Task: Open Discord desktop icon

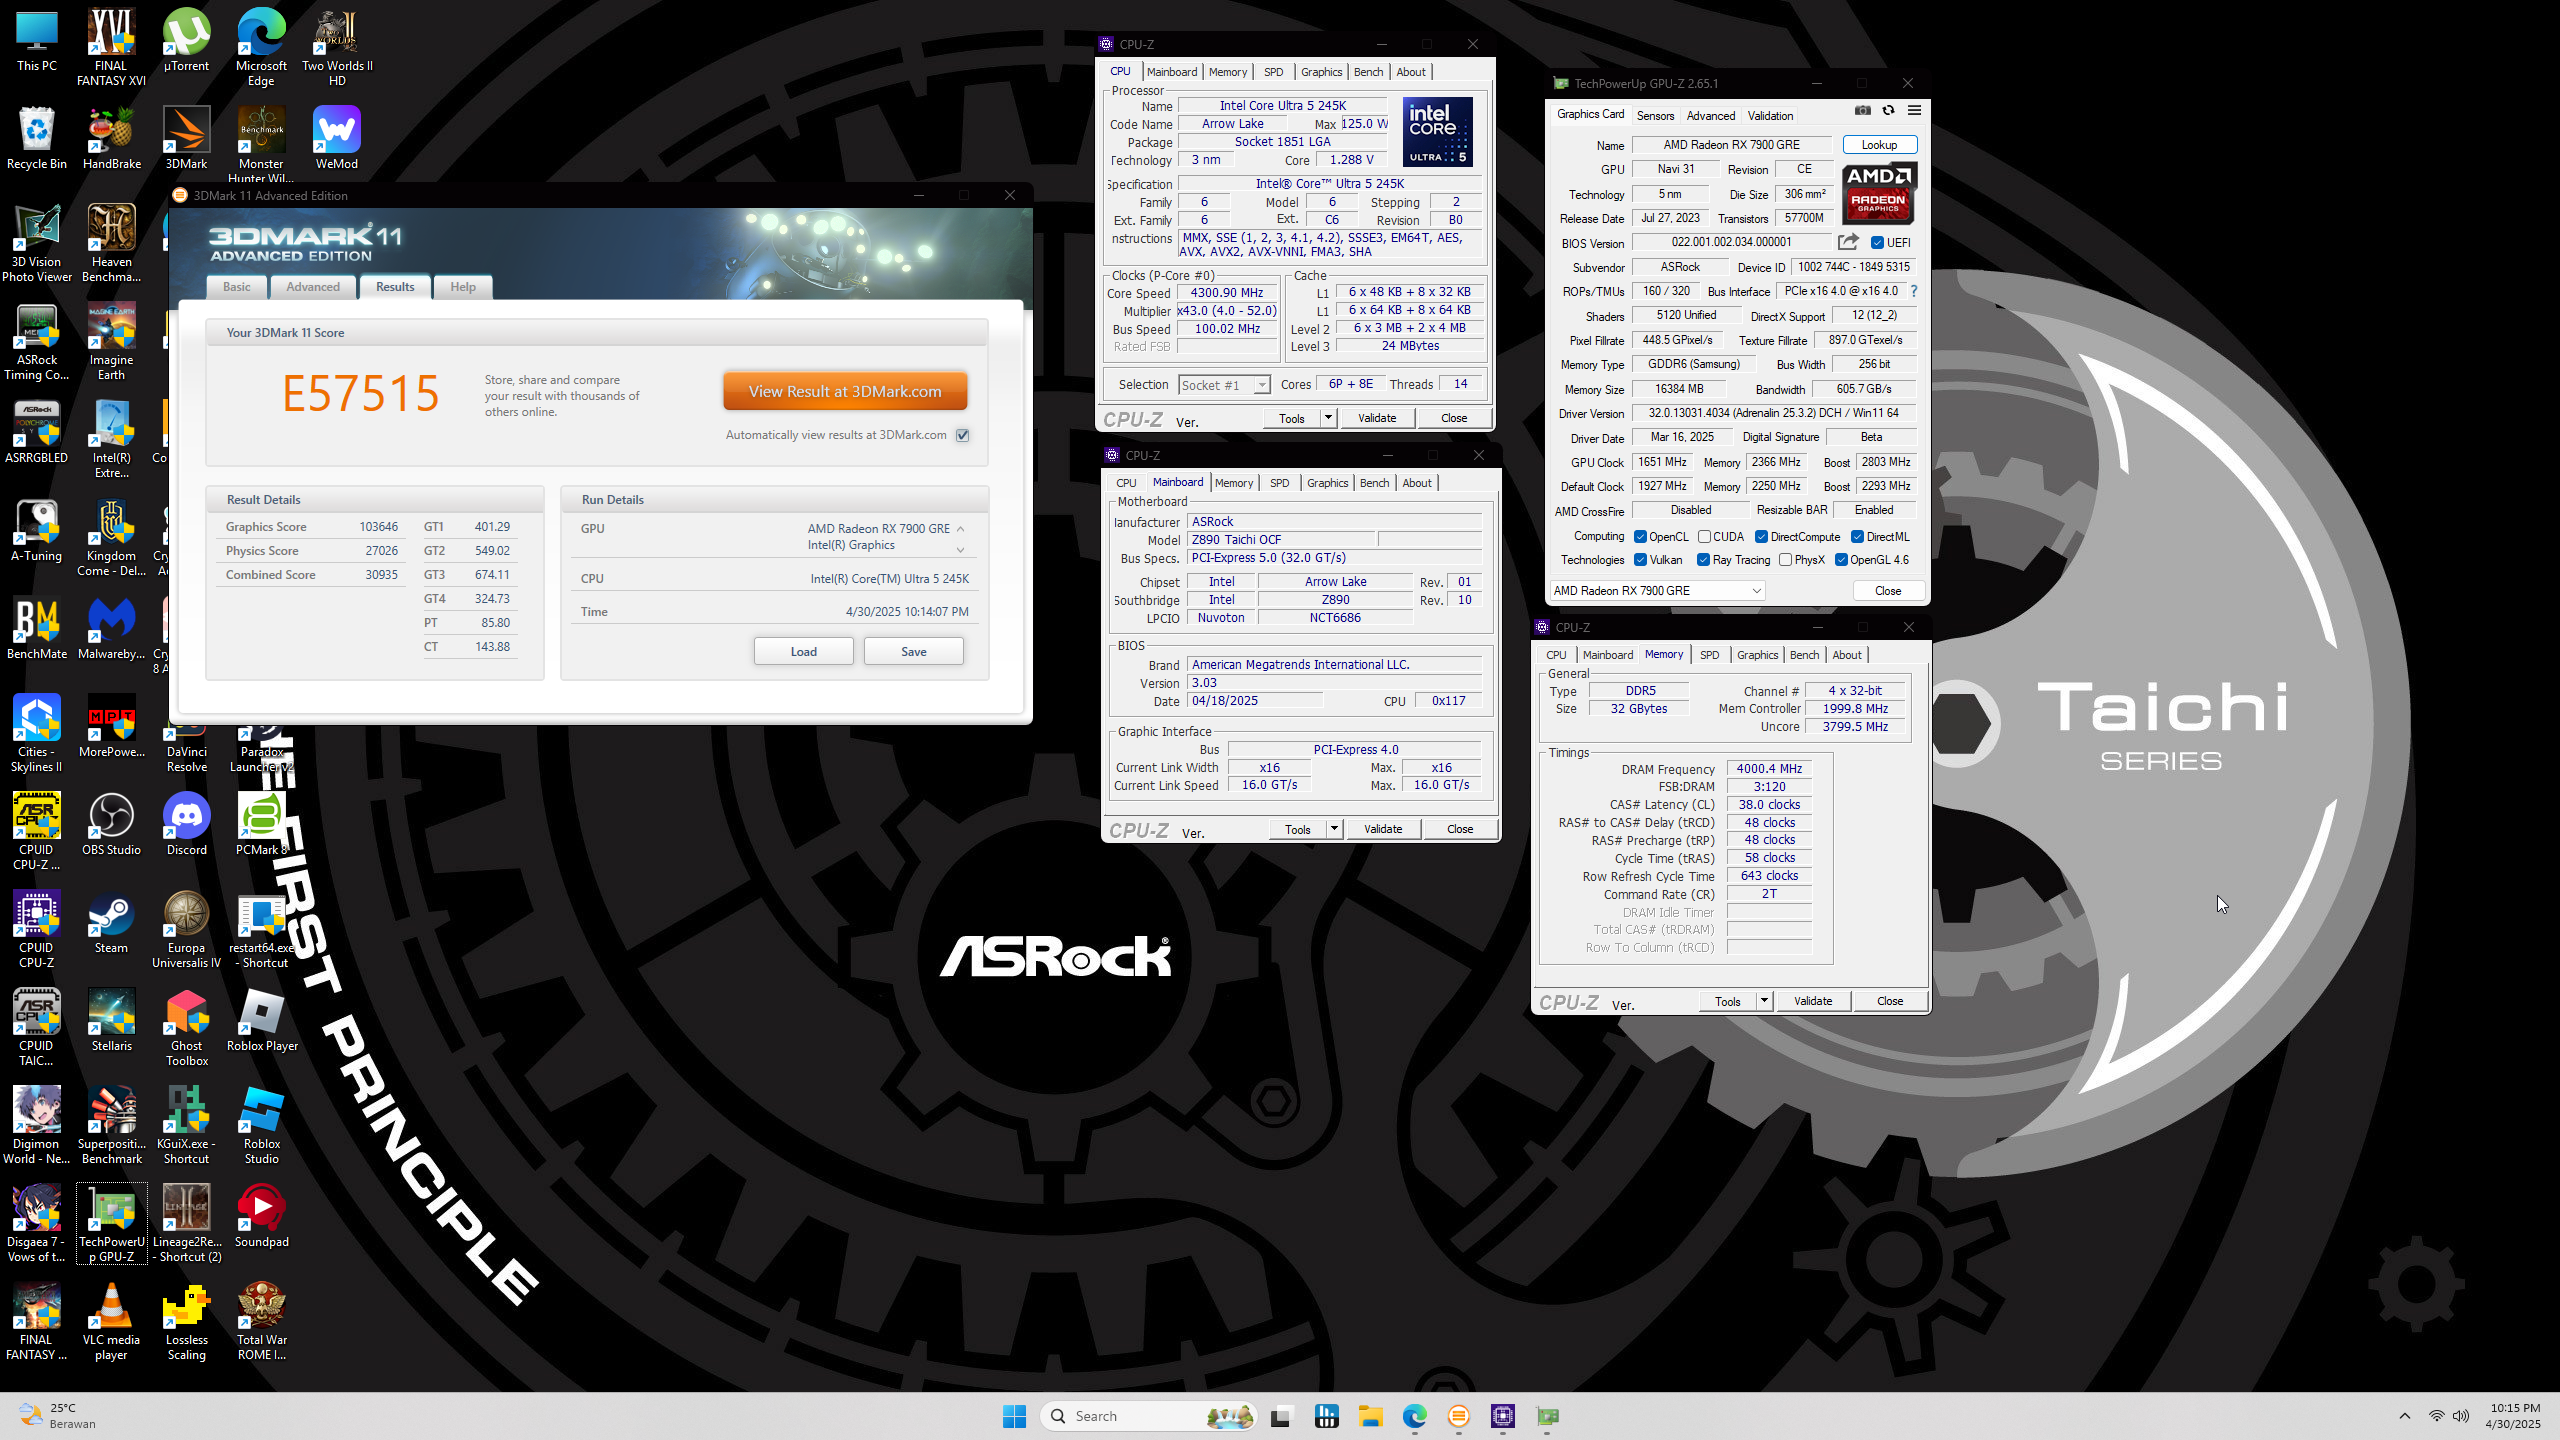Action: coord(186,825)
